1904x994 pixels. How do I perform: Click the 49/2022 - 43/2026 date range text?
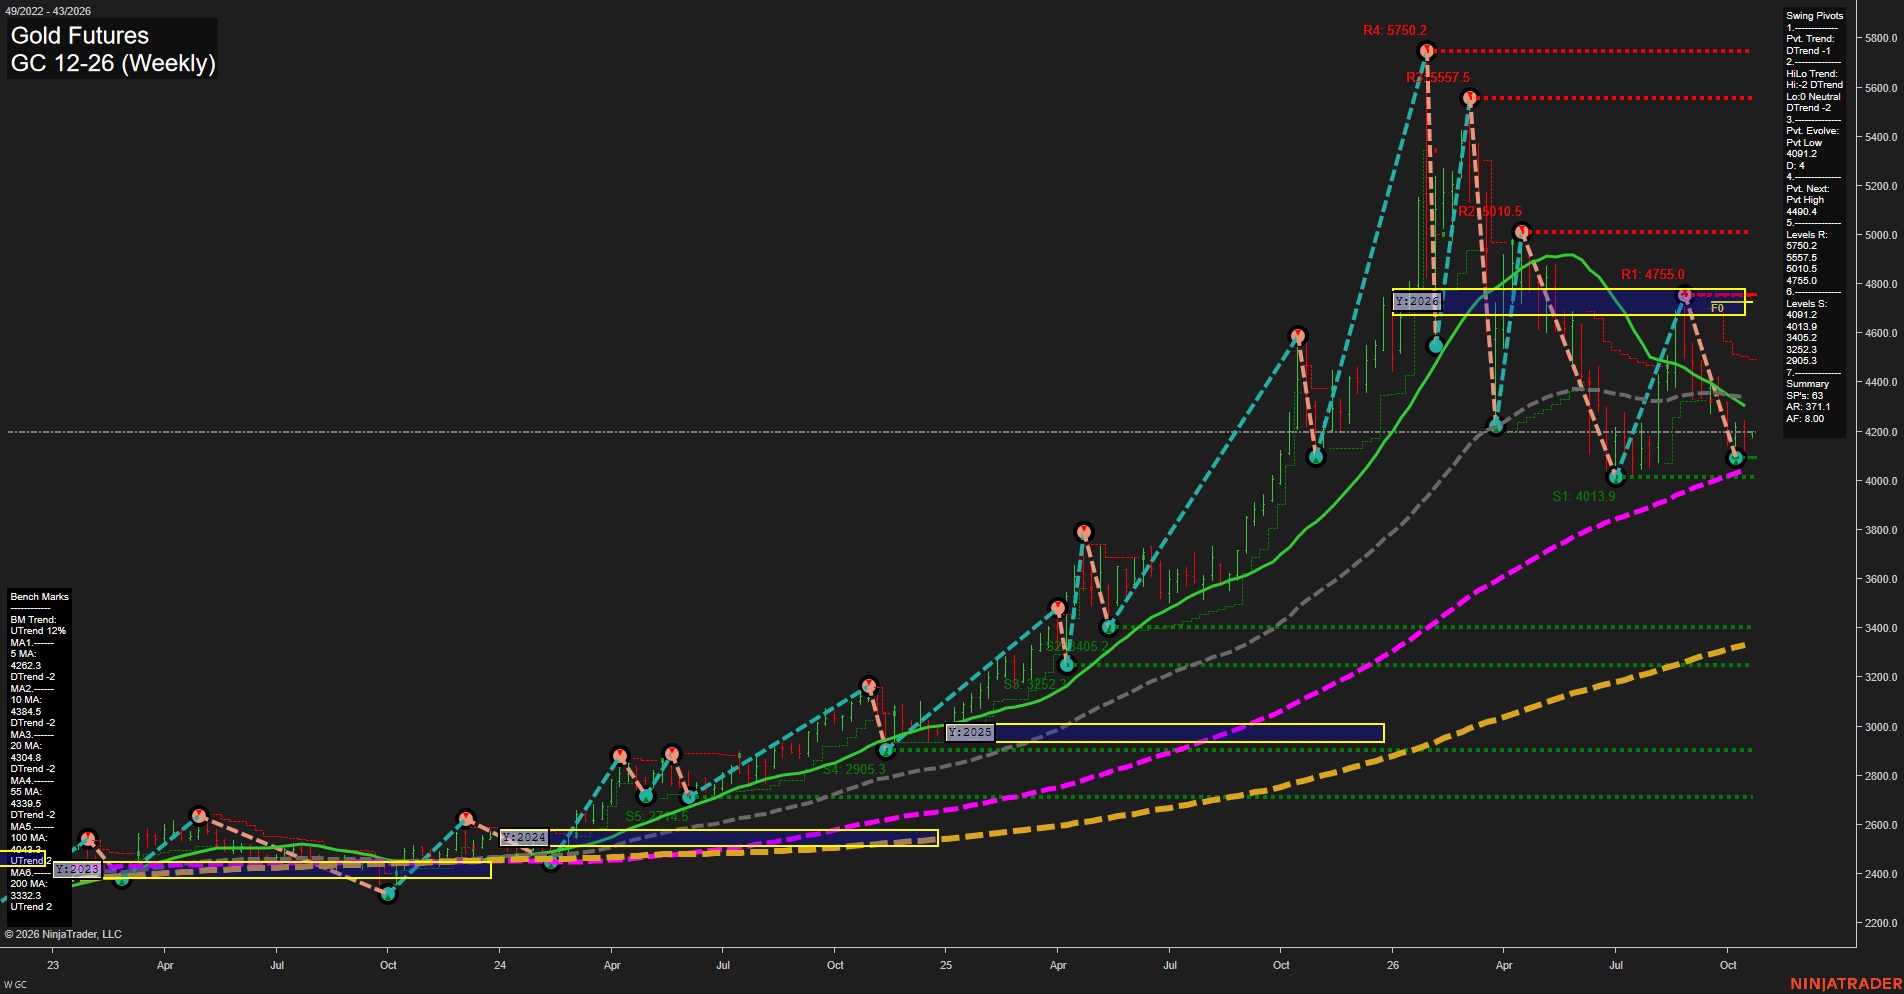pos(48,11)
